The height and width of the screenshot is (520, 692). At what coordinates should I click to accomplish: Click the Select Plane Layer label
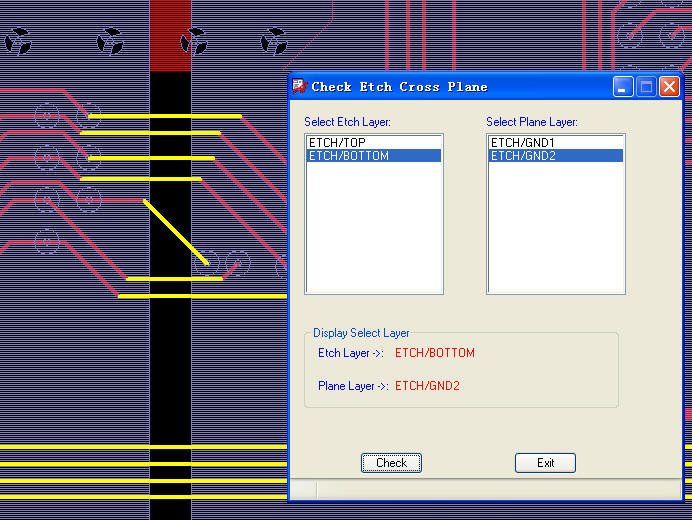(532, 122)
